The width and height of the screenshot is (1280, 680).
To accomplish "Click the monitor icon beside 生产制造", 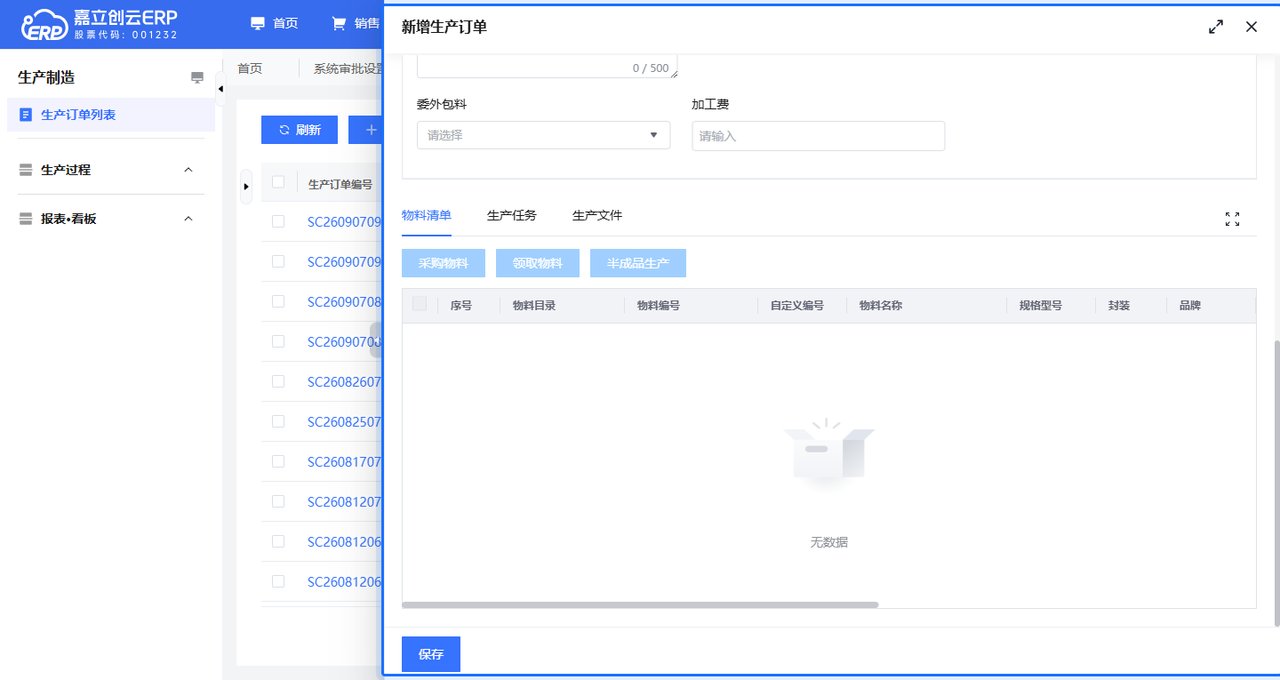I will [x=197, y=78].
